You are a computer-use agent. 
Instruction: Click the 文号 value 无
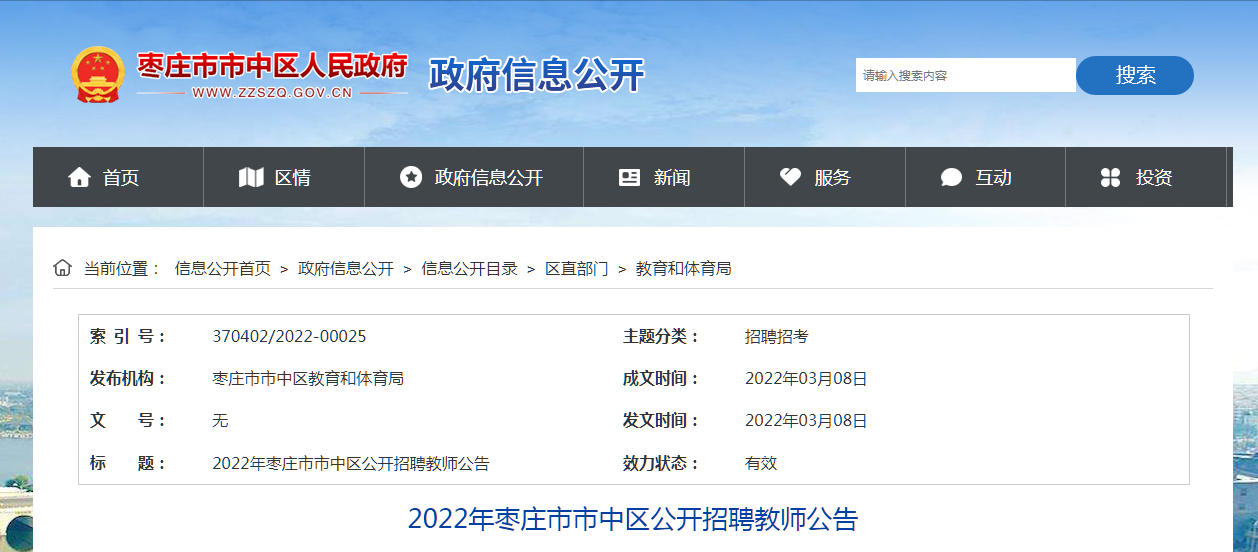click(220, 421)
